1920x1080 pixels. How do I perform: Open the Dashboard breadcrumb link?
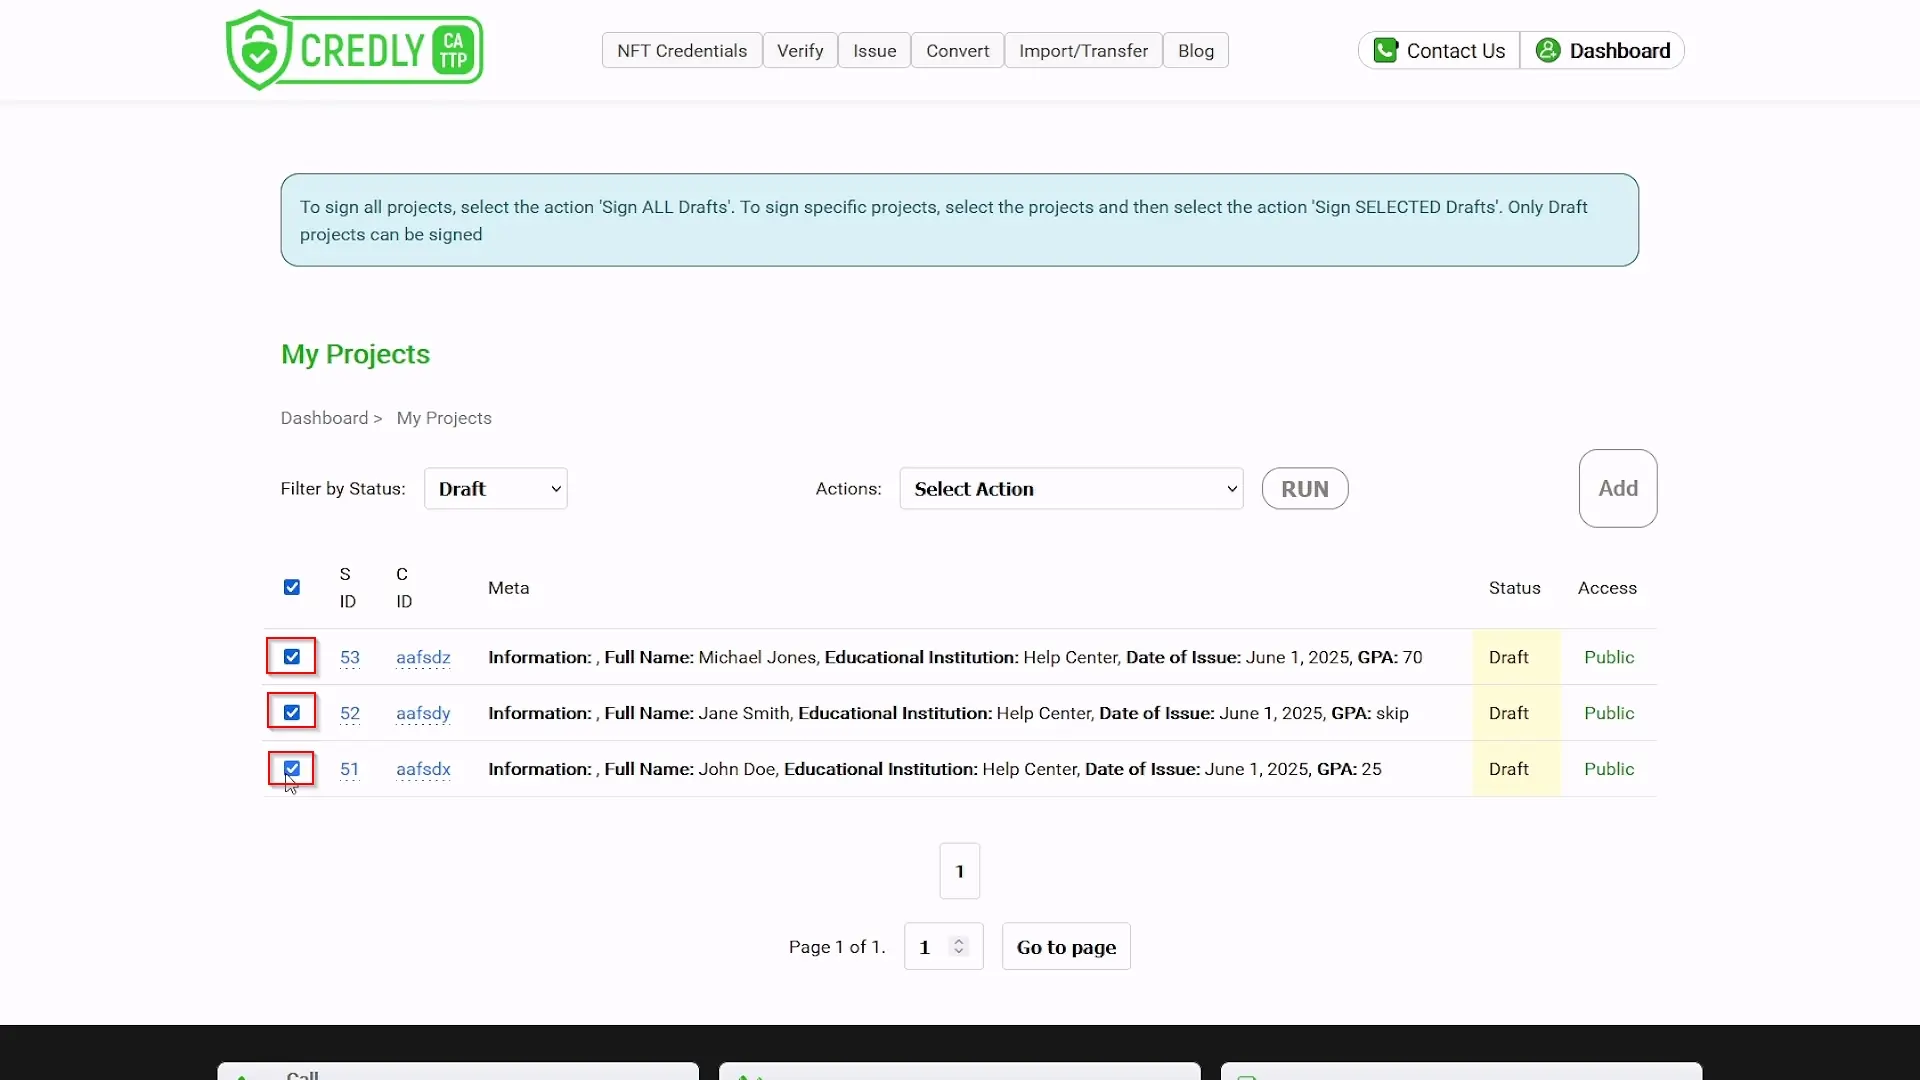(x=324, y=418)
